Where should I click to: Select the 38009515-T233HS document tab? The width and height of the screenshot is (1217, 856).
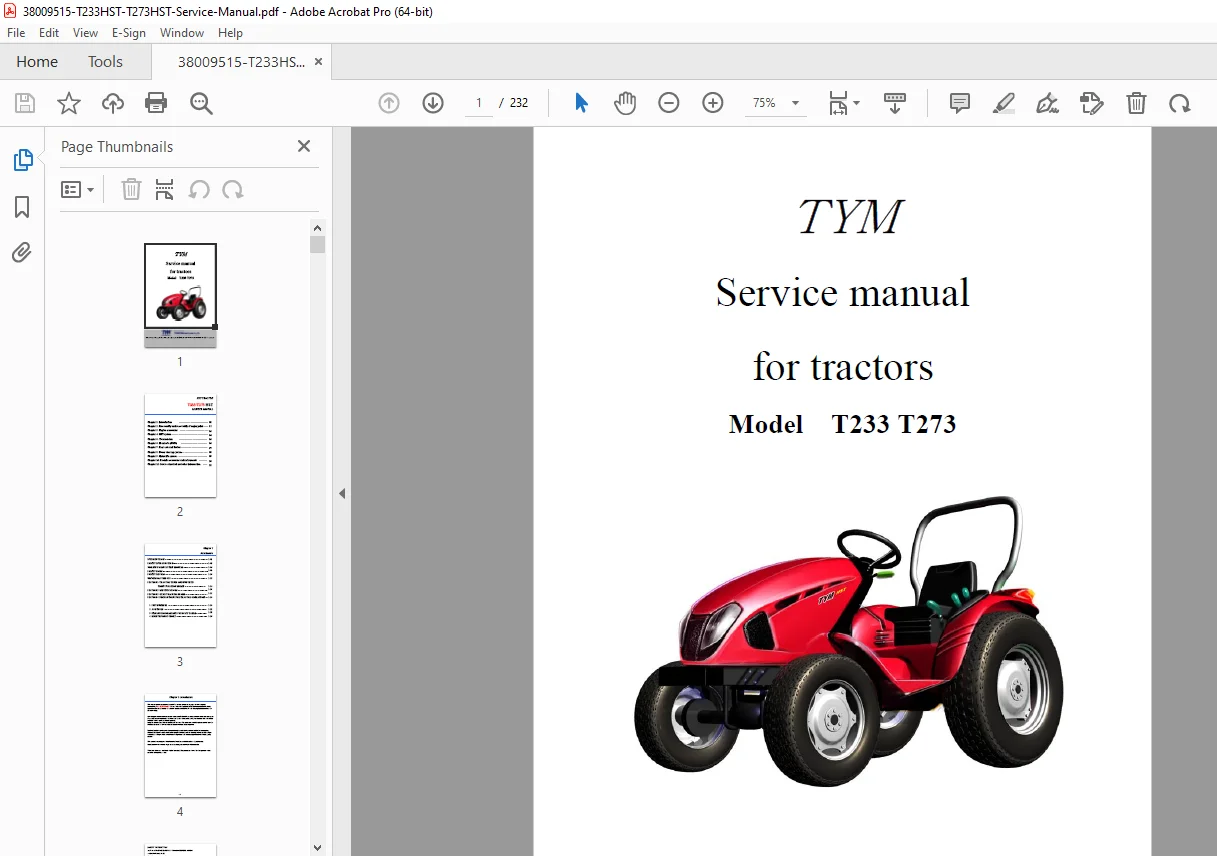pos(241,61)
